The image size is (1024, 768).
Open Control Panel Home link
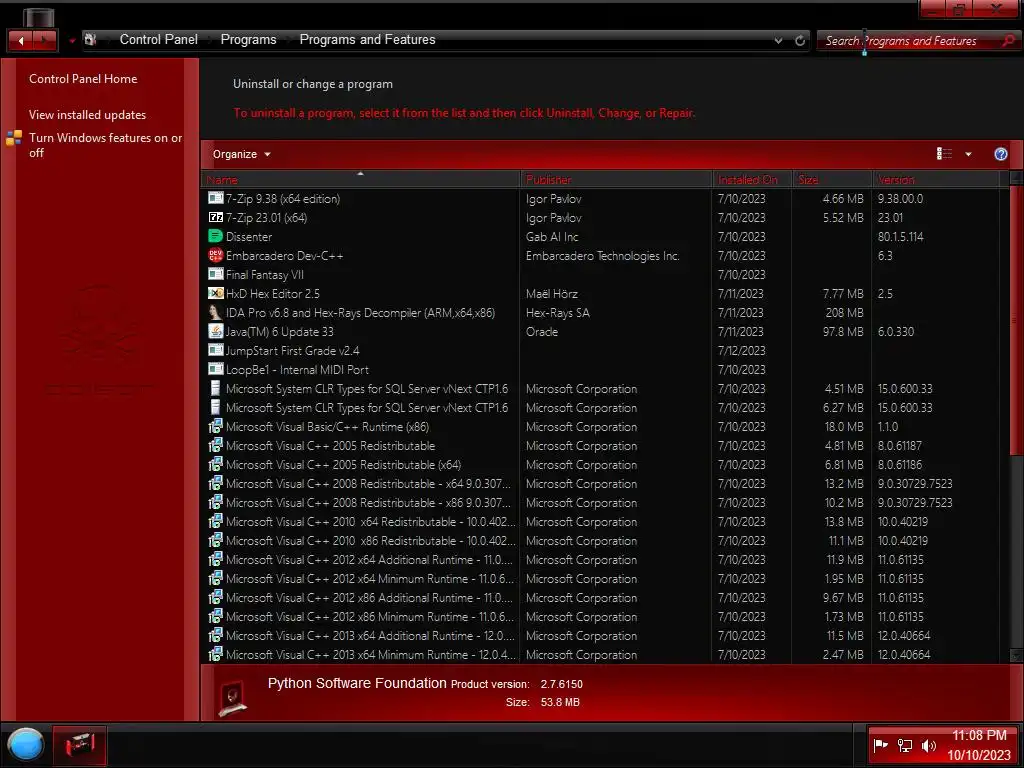pyautogui.click(x=83, y=78)
